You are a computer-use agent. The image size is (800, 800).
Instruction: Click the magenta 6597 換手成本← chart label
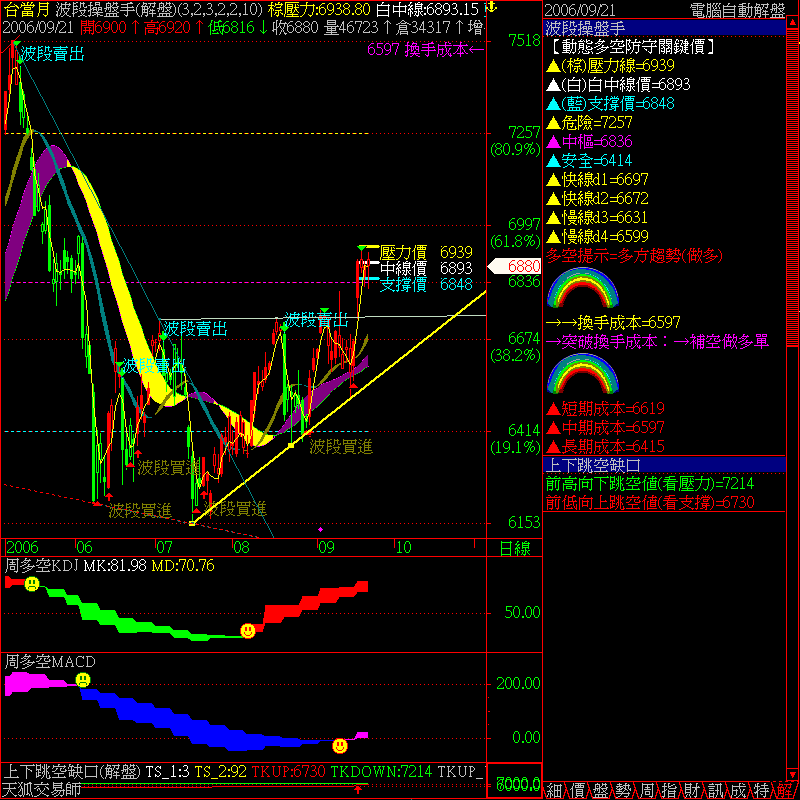pyautogui.click(x=425, y=49)
